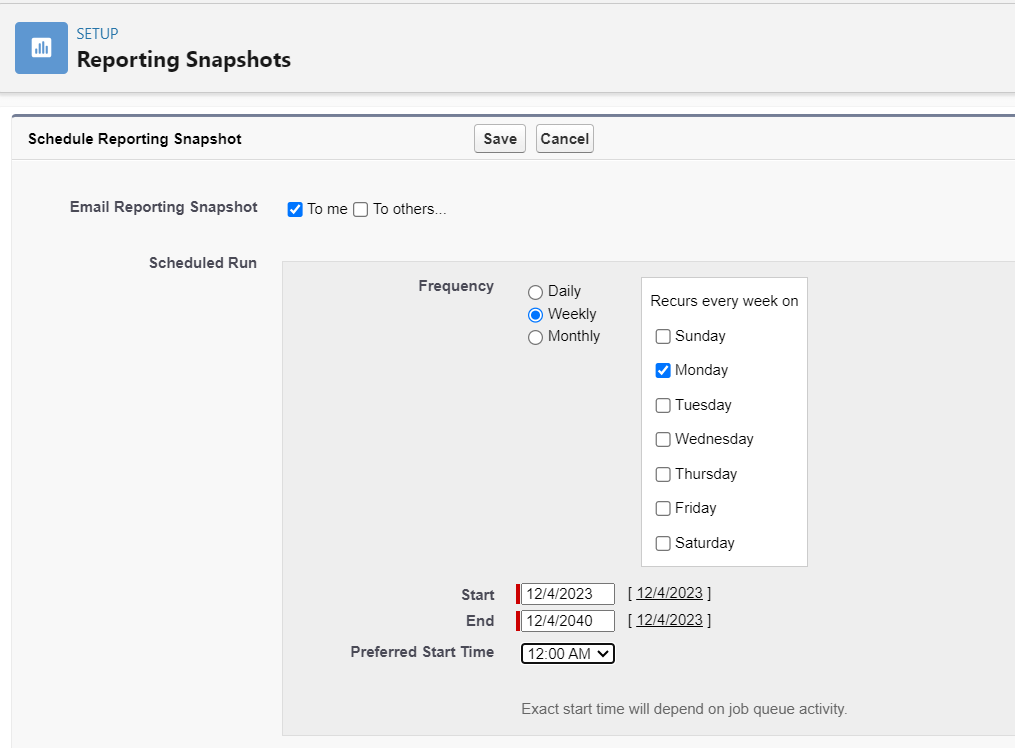Screen dimensions: 1015x748
Task: Toggle the 'To me' email checkbox
Action: coord(295,209)
